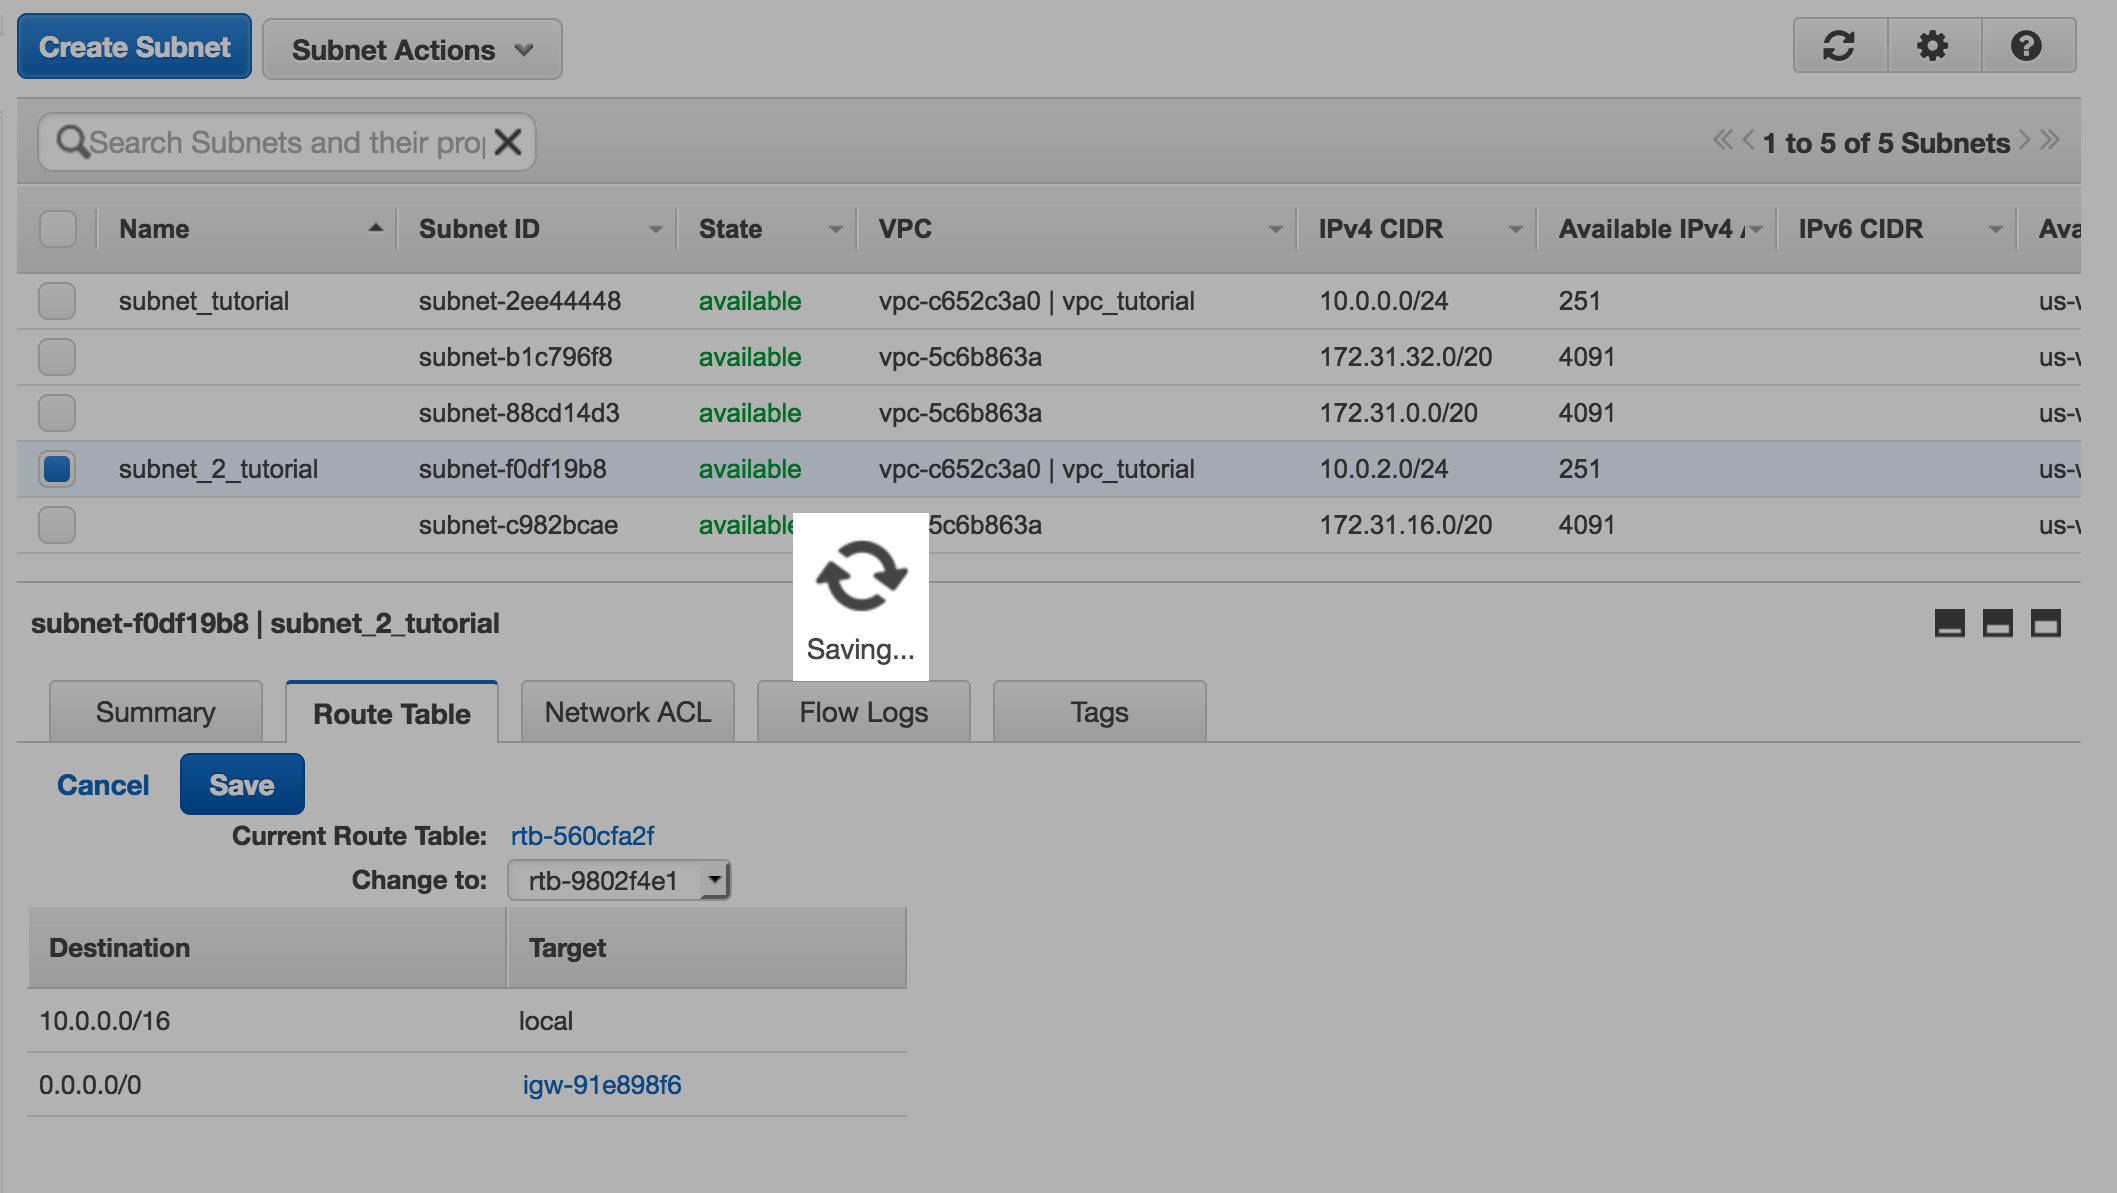This screenshot has width=2117, height=1193.
Task: Open the Subnet Actions dropdown
Action: click(x=412, y=49)
